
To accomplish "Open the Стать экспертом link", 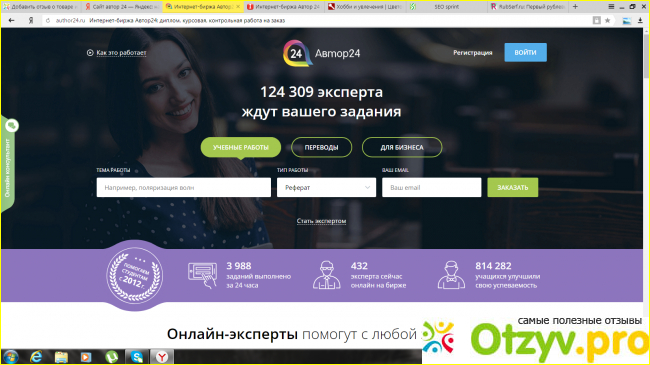I will pos(321,221).
